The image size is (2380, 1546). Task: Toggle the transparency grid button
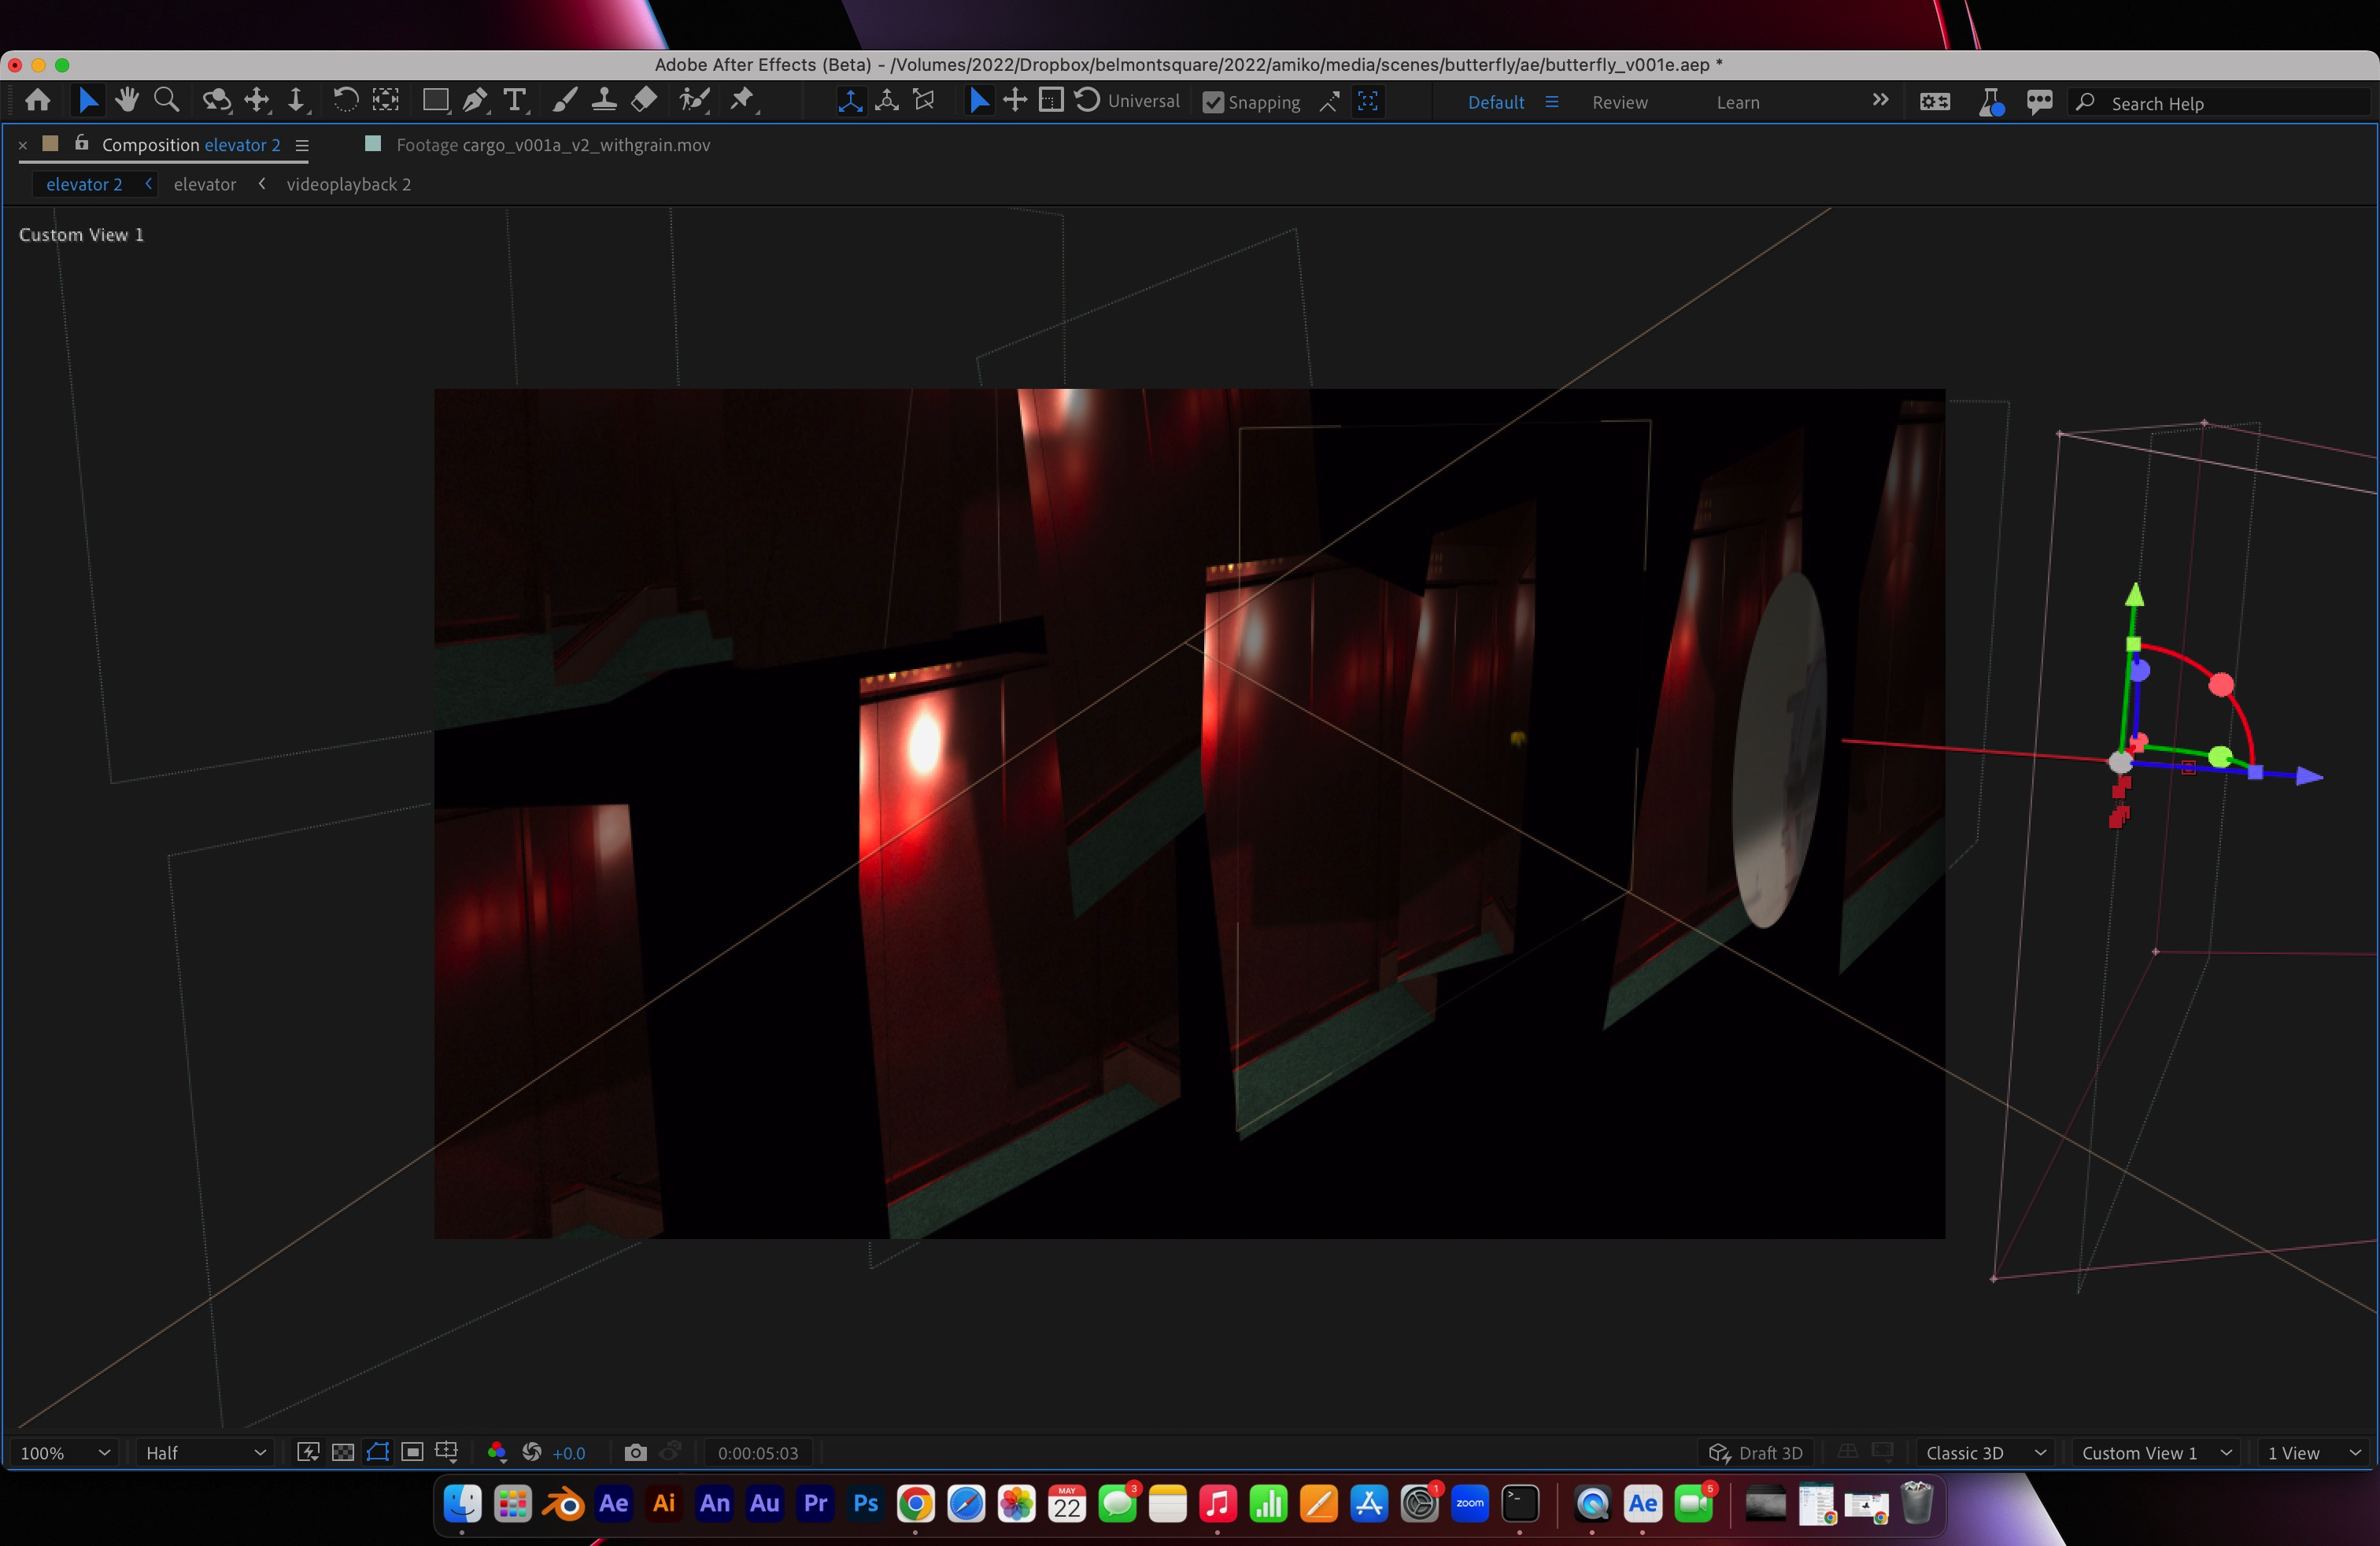(x=343, y=1452)
